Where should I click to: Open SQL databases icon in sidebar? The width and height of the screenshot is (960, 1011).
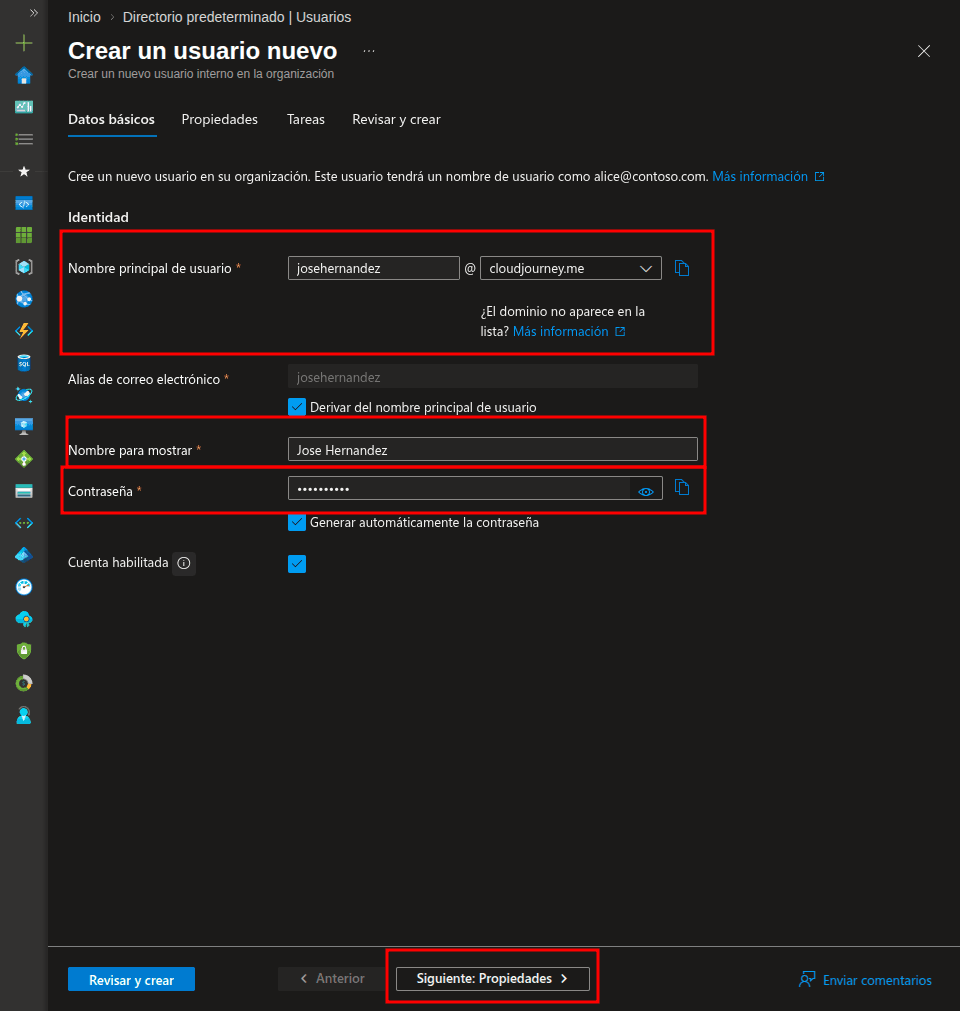click(x=24, y=362)
